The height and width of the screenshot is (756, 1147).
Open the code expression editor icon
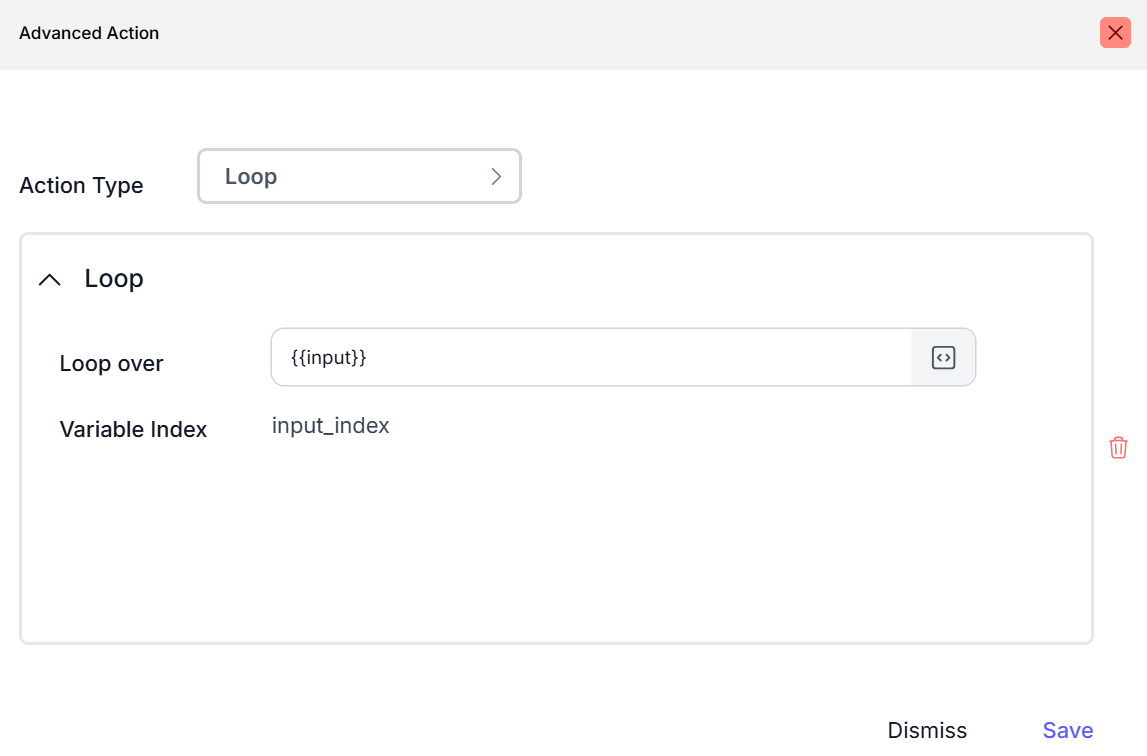click(943, 357)
